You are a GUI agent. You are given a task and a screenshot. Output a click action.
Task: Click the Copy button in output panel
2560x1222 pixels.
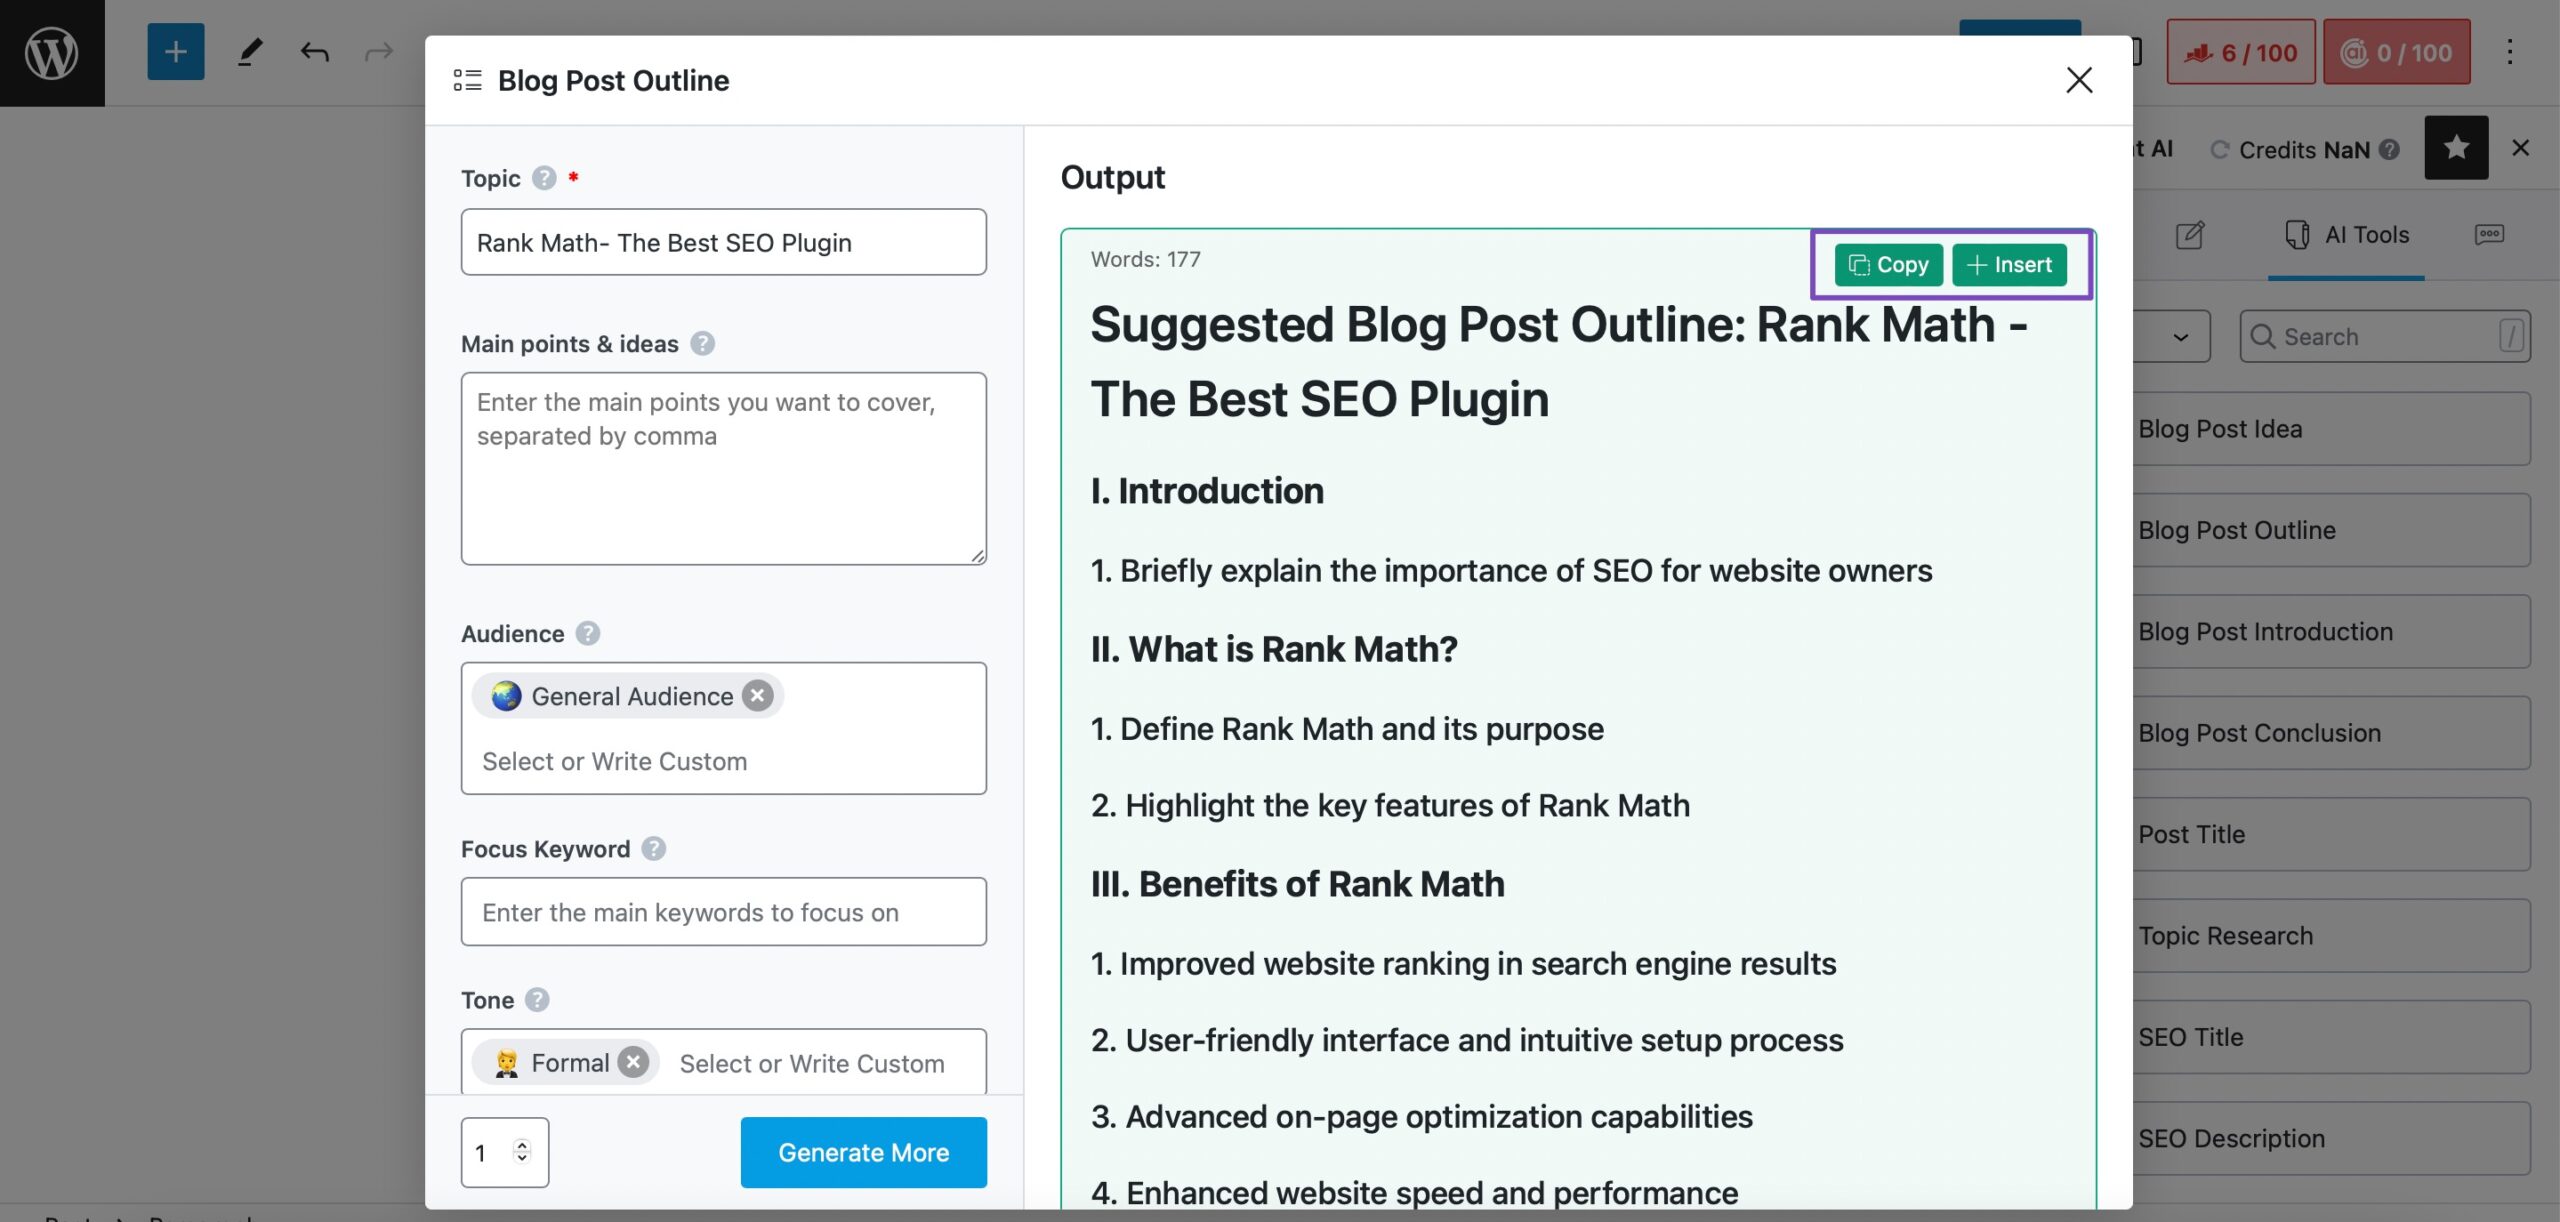click(x=1886, y=263)
